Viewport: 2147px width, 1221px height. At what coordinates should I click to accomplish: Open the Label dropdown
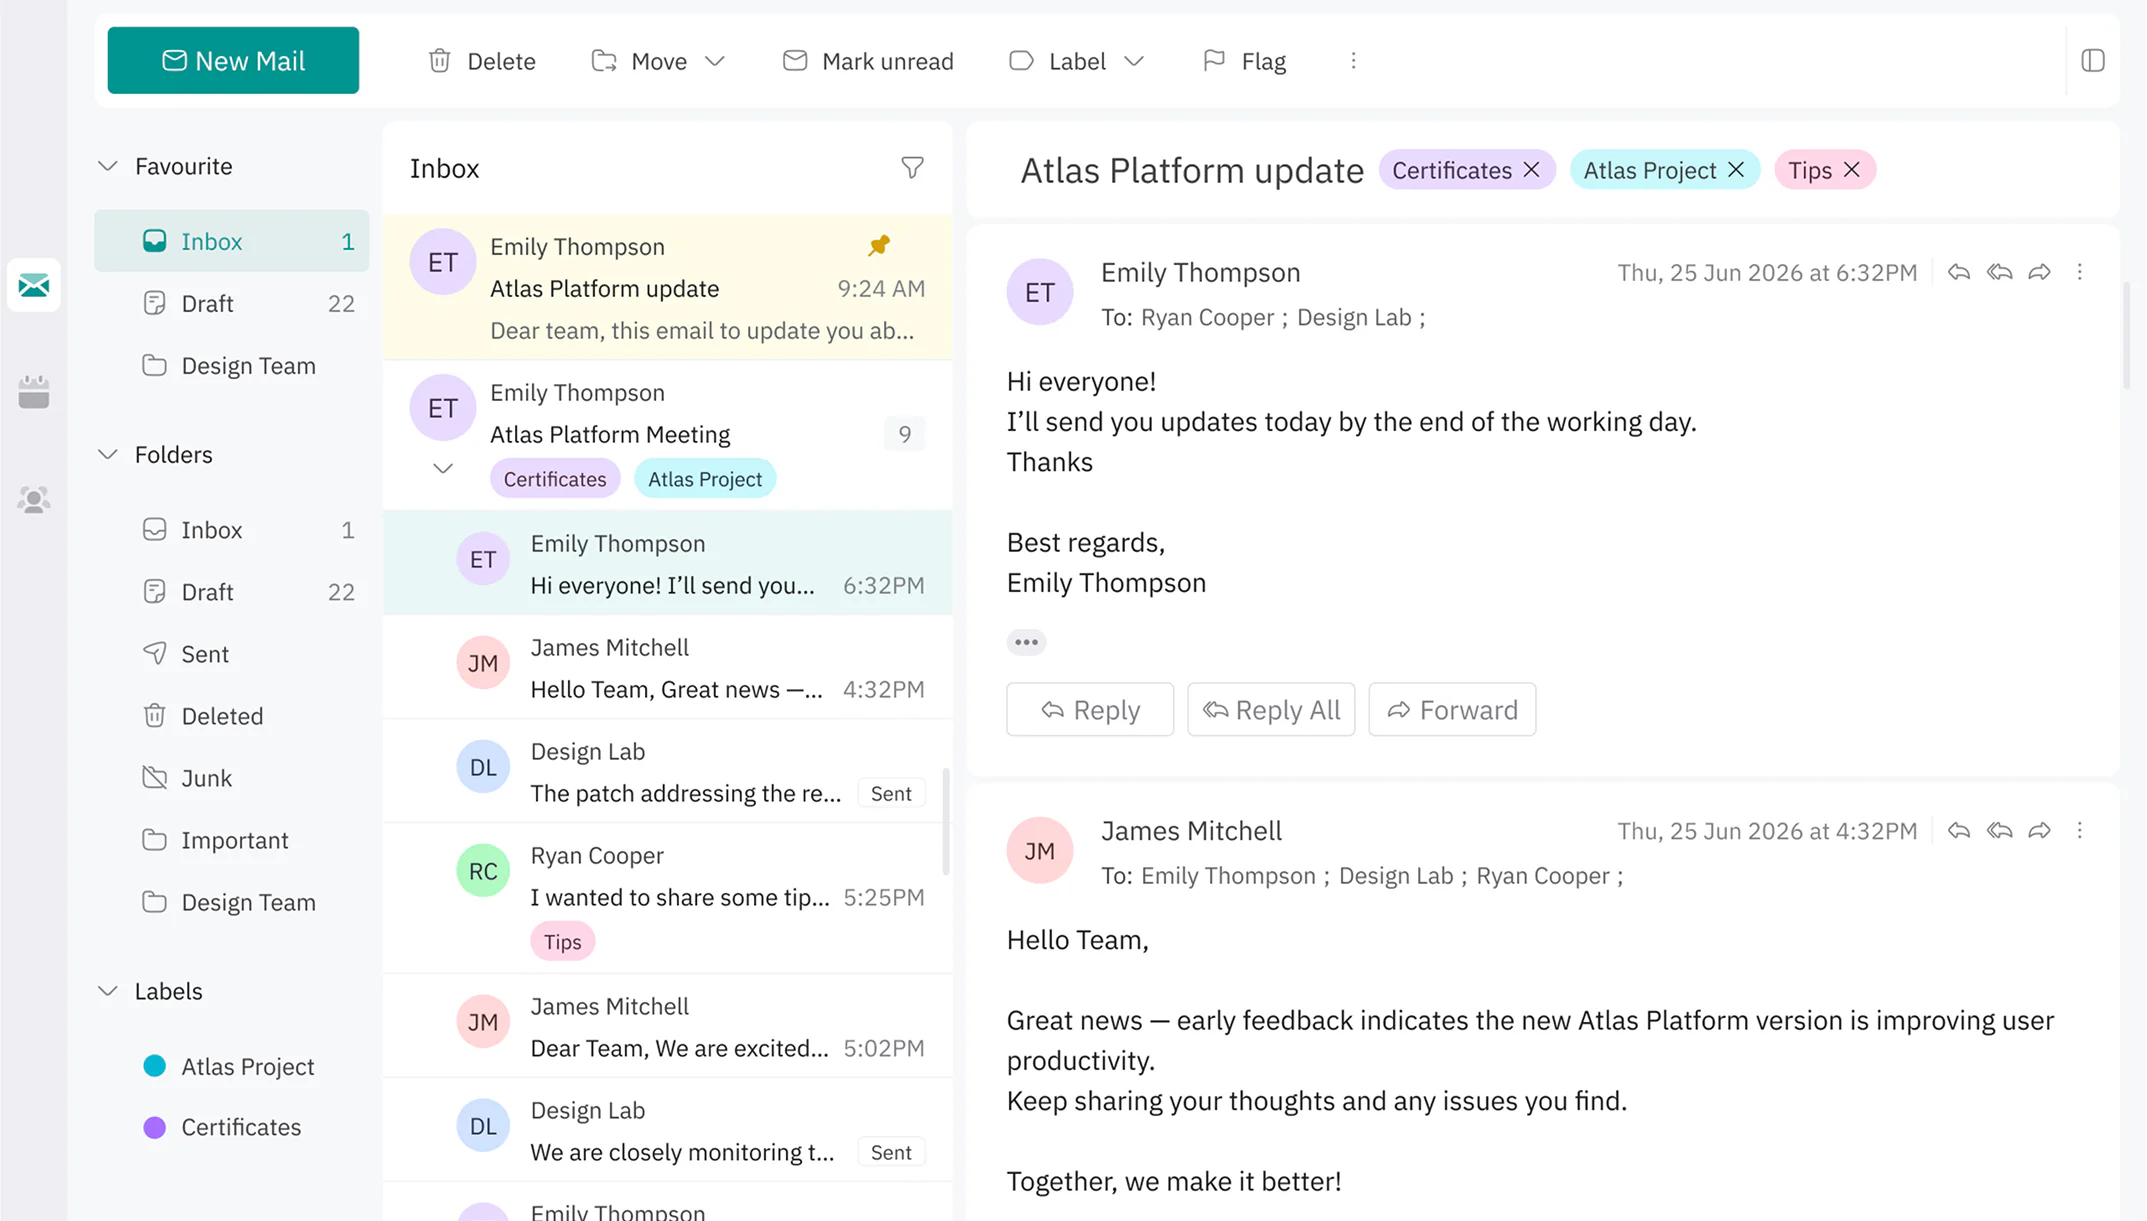1076,61
